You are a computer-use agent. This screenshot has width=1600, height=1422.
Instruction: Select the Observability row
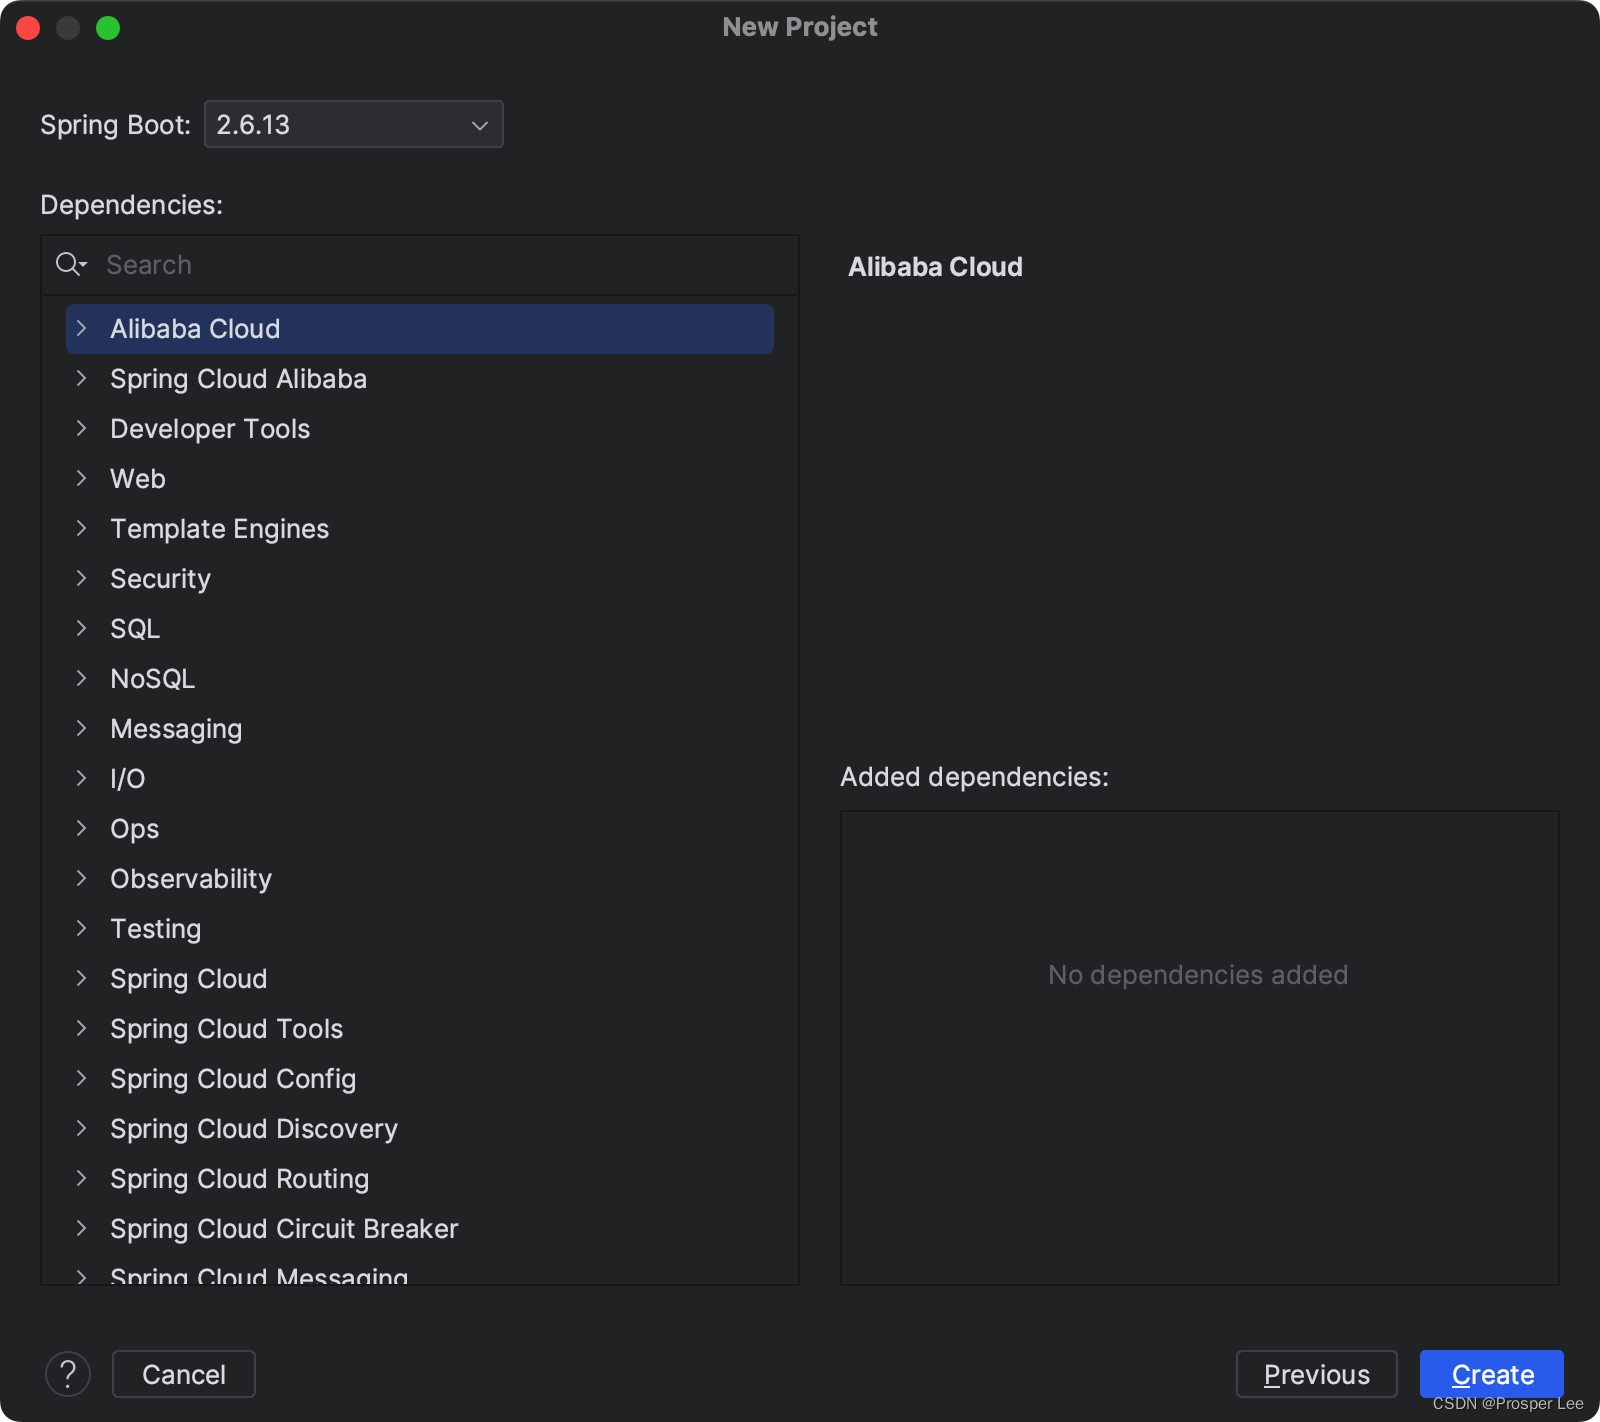pyautogui.click(x=420, y=879)
